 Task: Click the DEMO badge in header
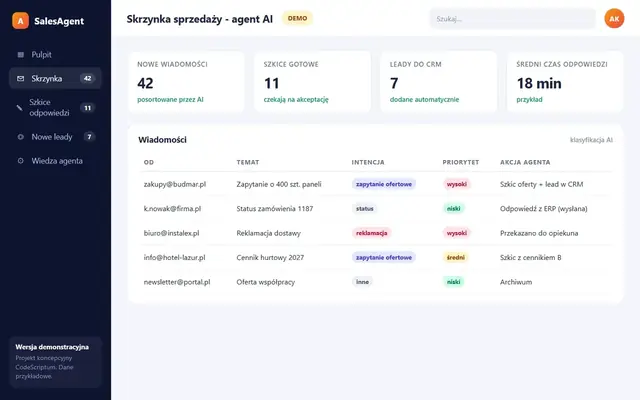[x=297, y=18]
